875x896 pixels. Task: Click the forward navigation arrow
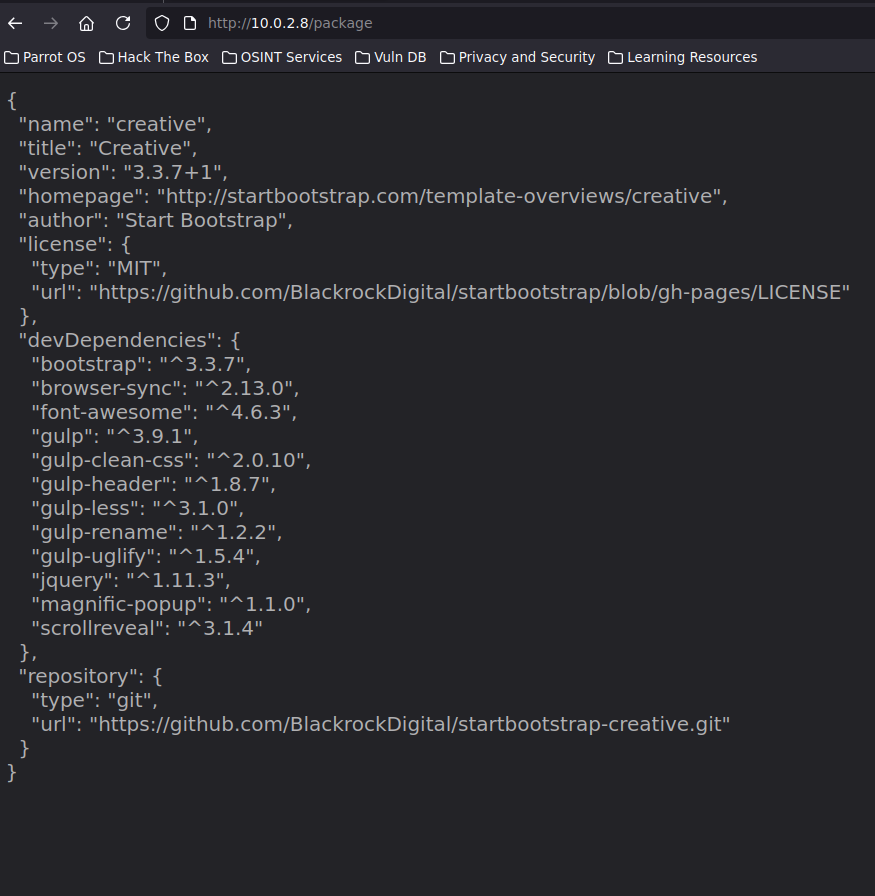[x=51, y=23]
